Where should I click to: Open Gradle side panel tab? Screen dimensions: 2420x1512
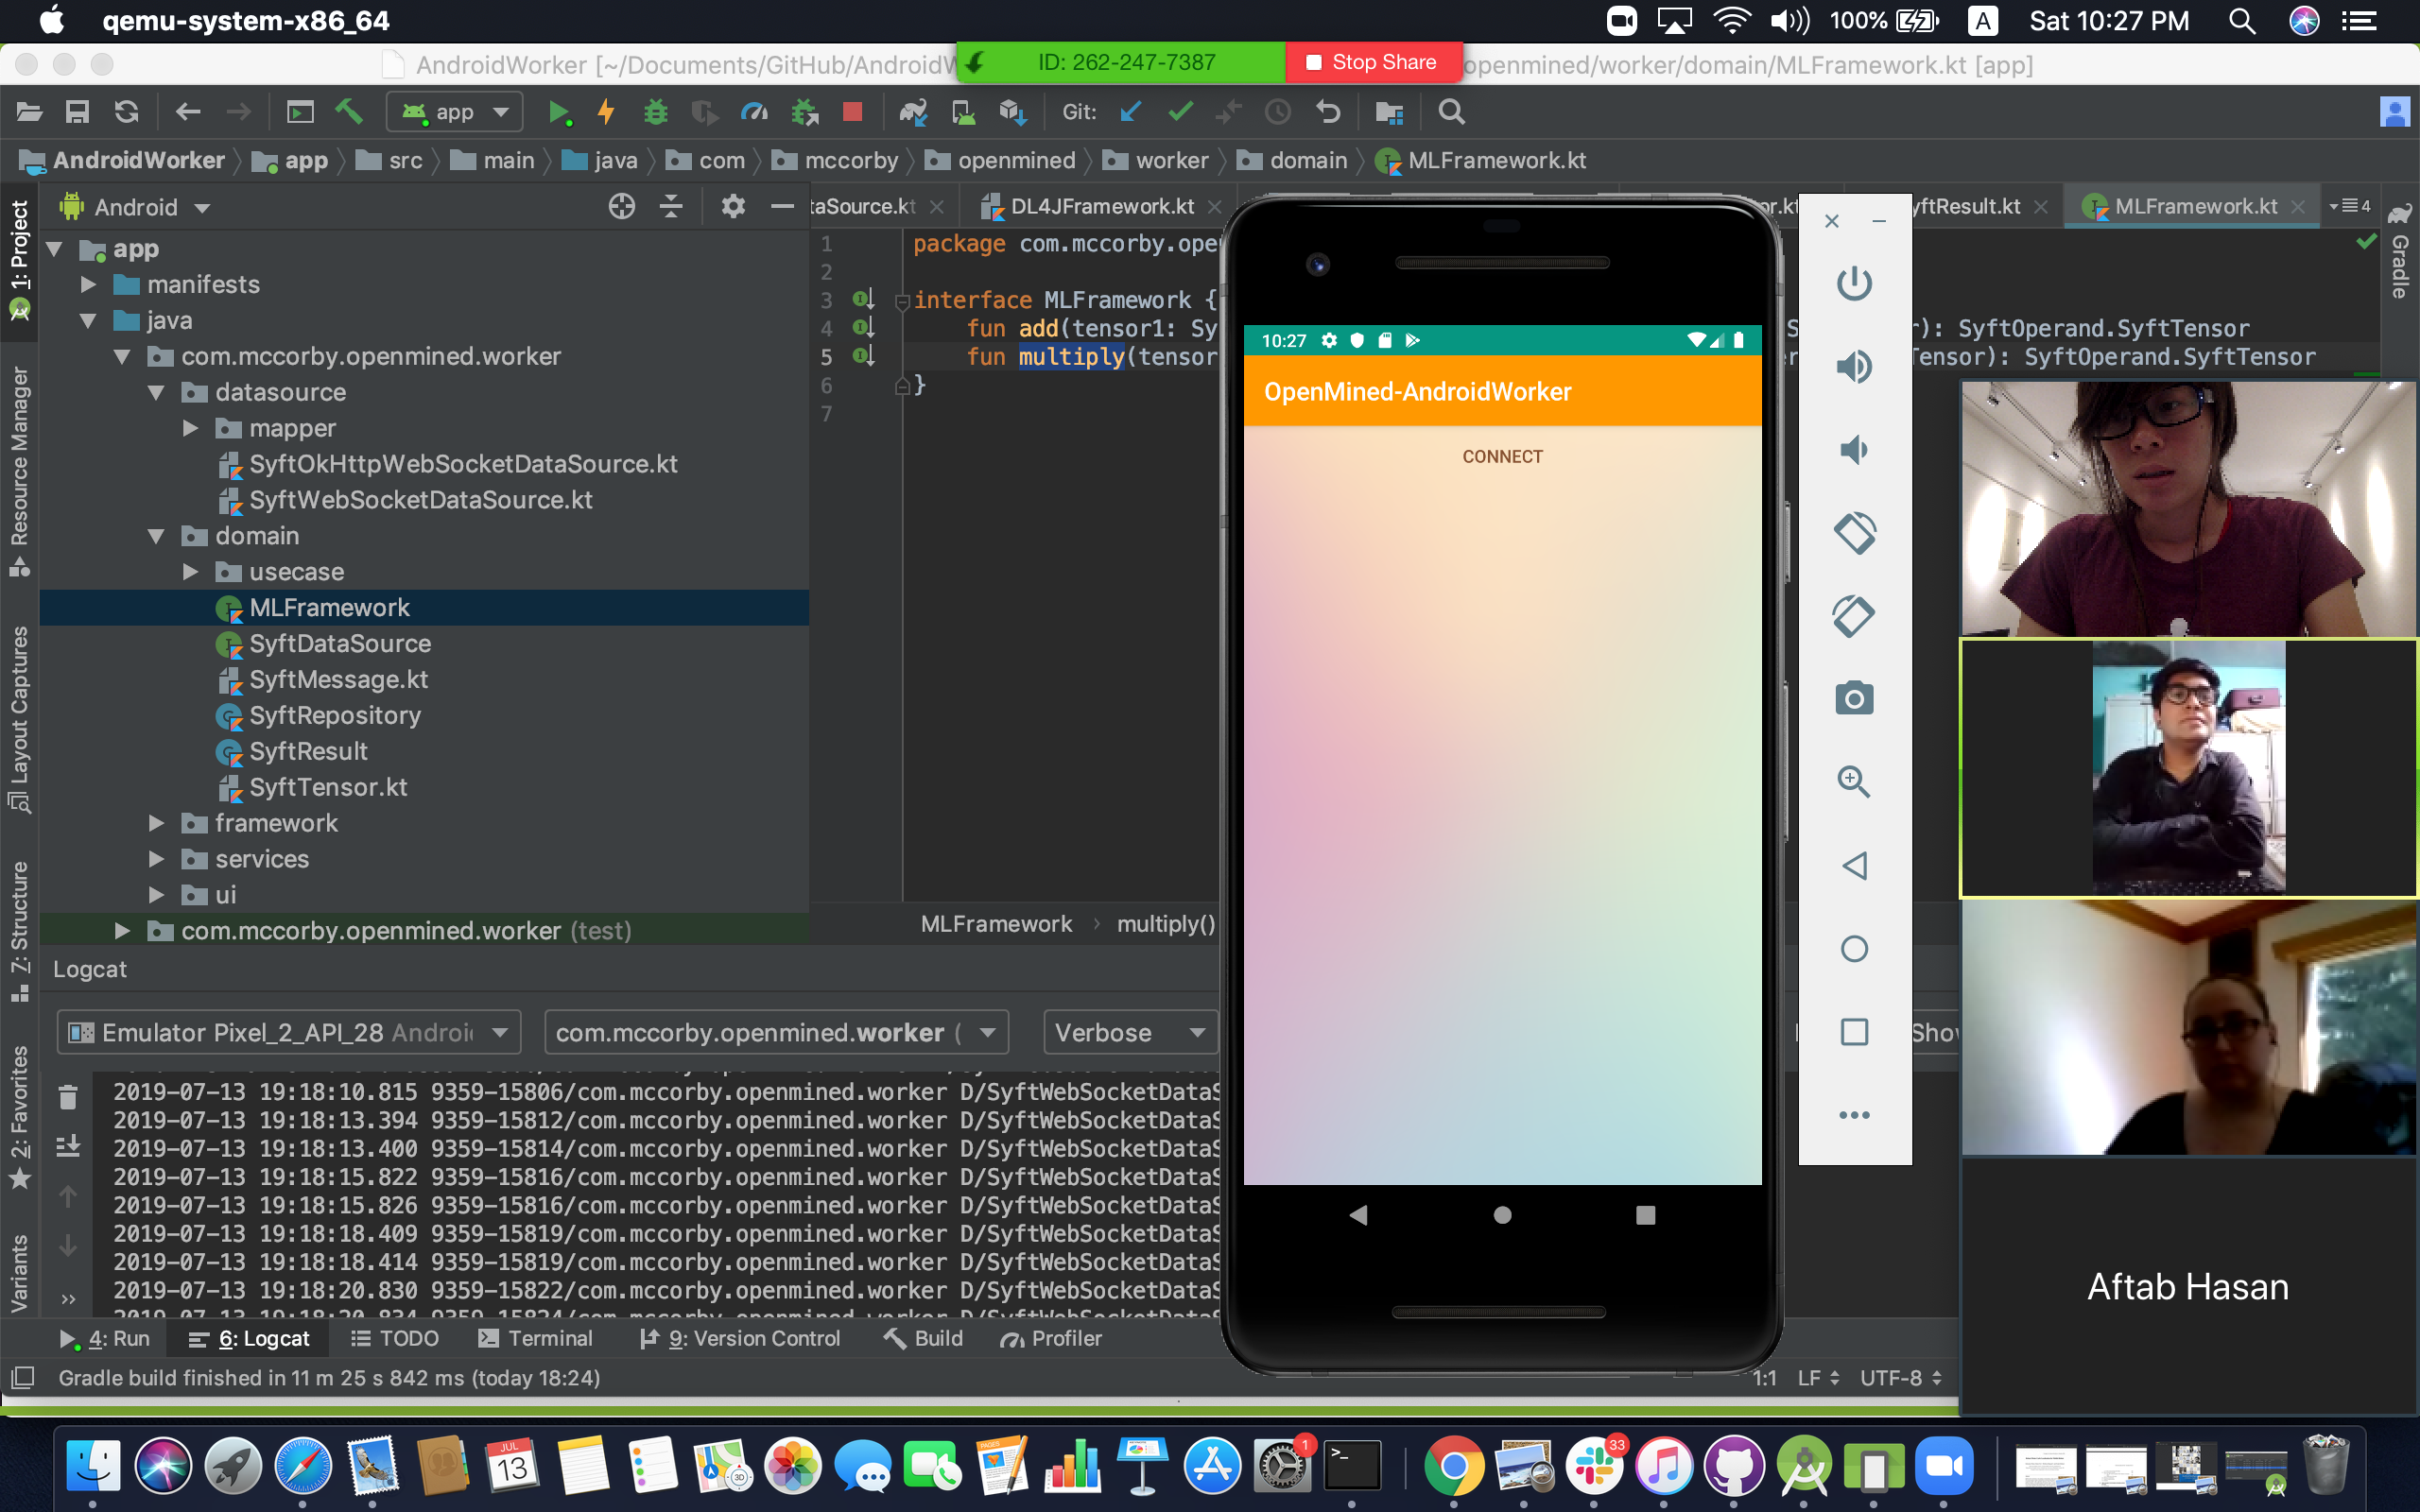(x=2400, y=252)
